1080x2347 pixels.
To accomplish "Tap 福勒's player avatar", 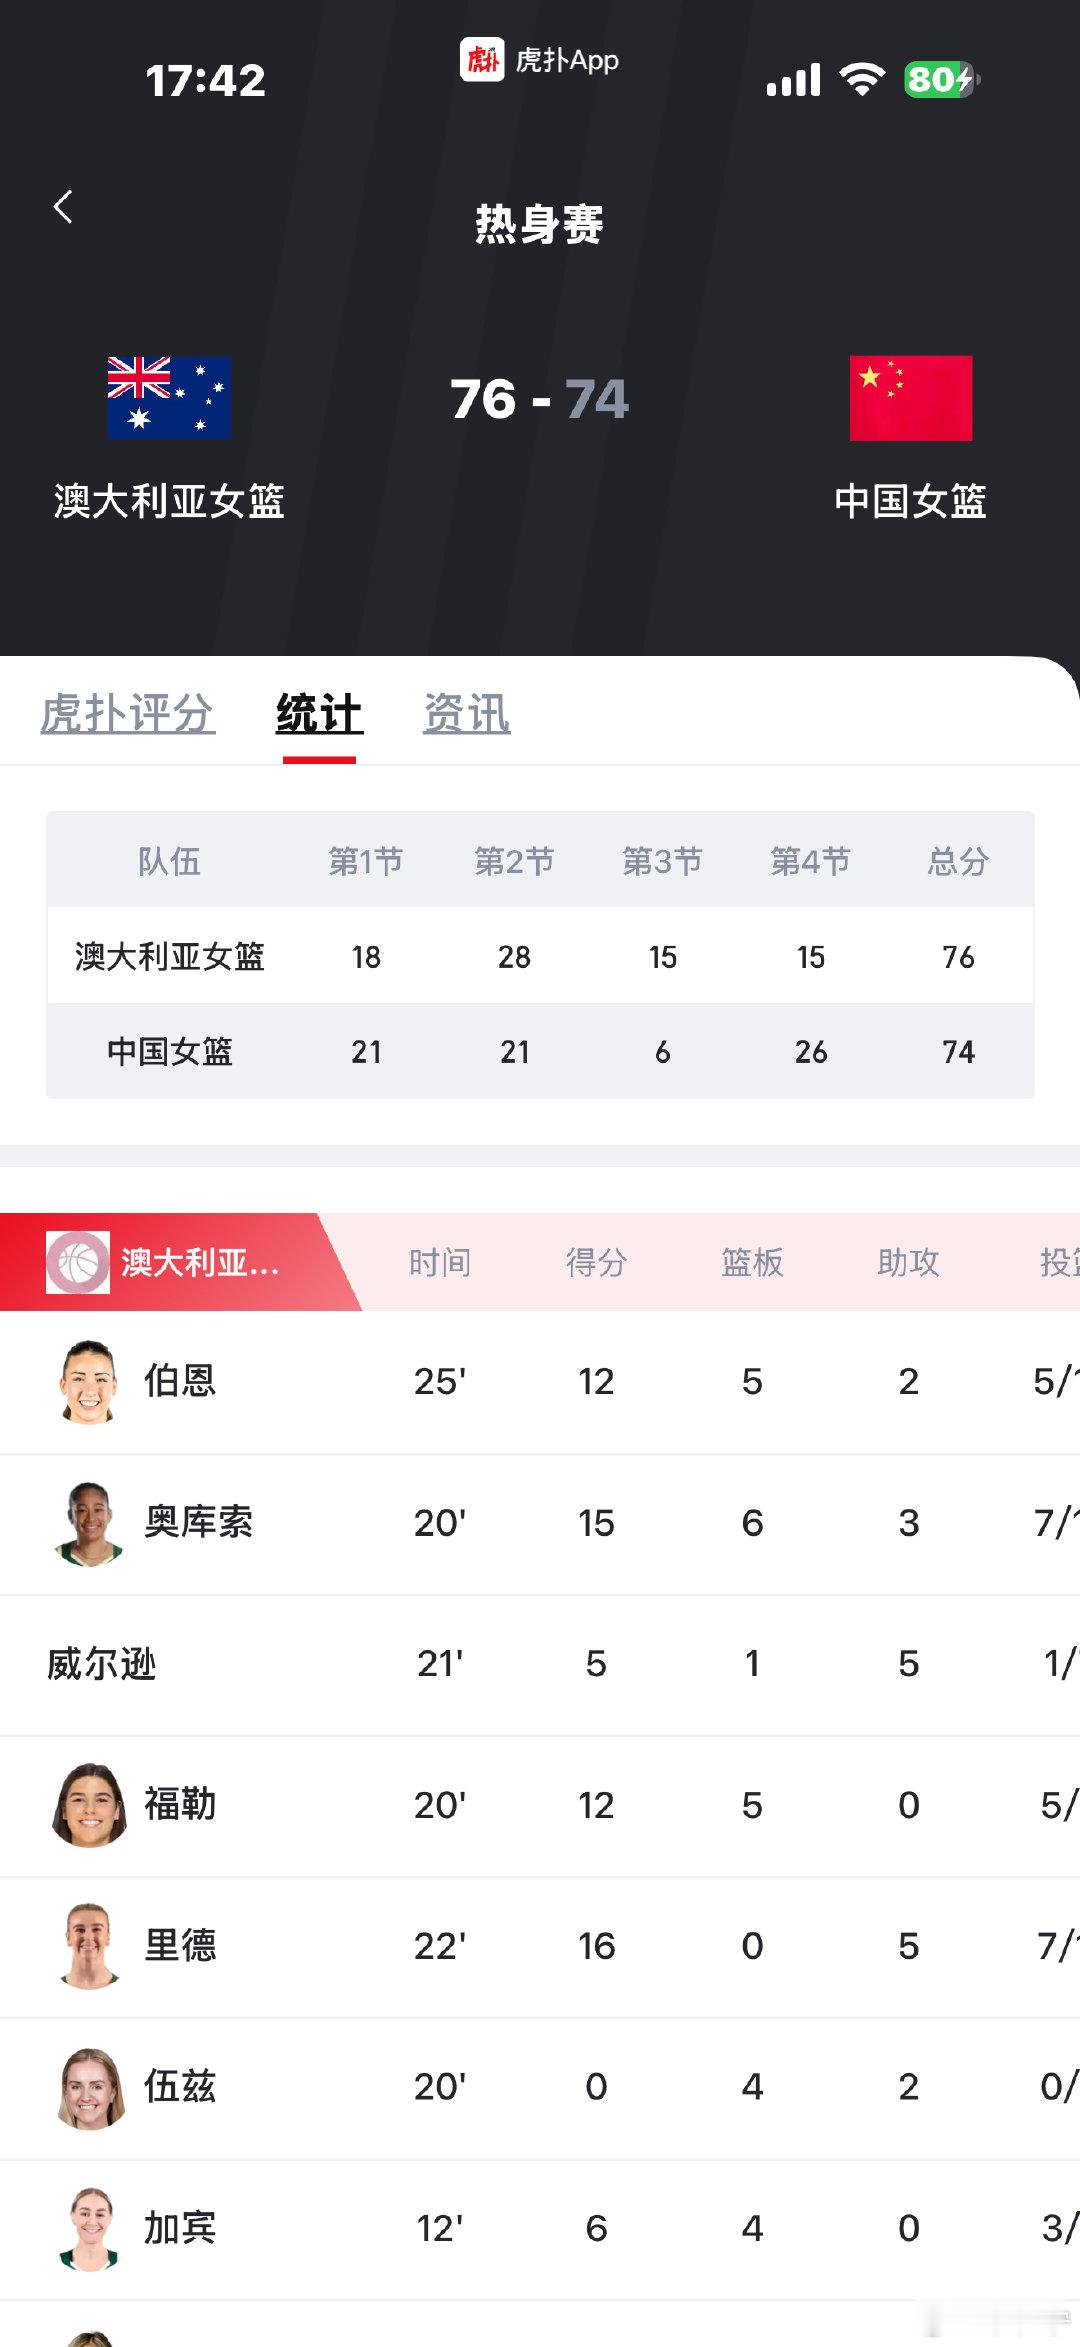I will (x=88, y=1805).
